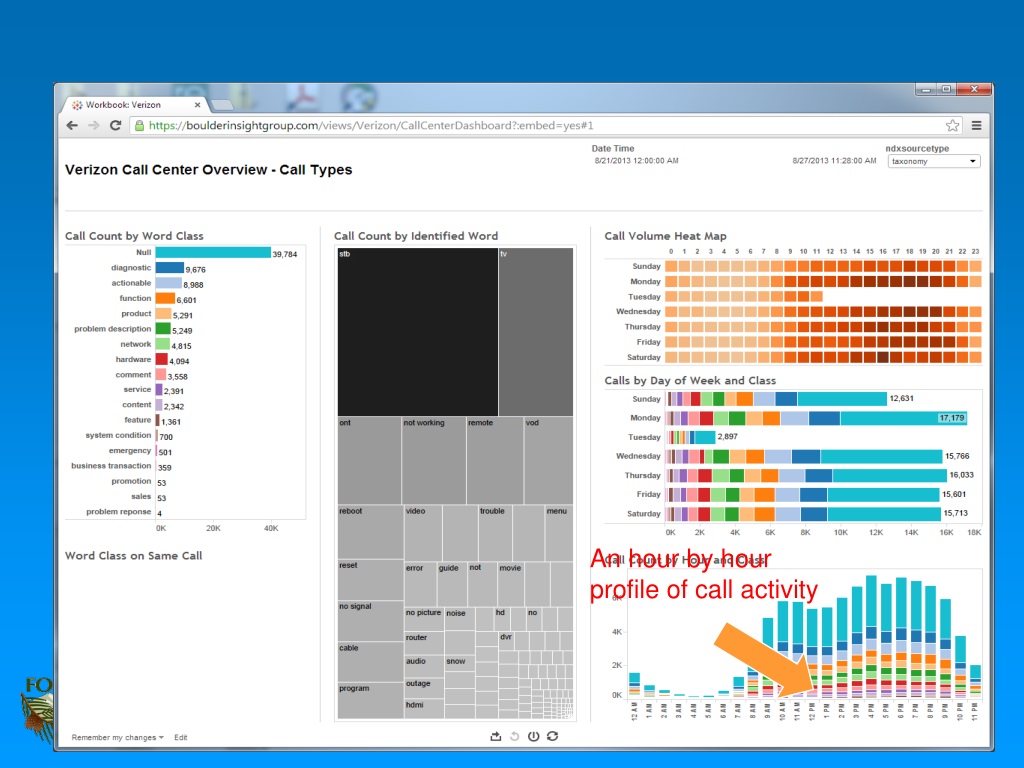Click the reboot treemap cell
The height and width of the screenshot is (768, 1024).
pos(370,532)
